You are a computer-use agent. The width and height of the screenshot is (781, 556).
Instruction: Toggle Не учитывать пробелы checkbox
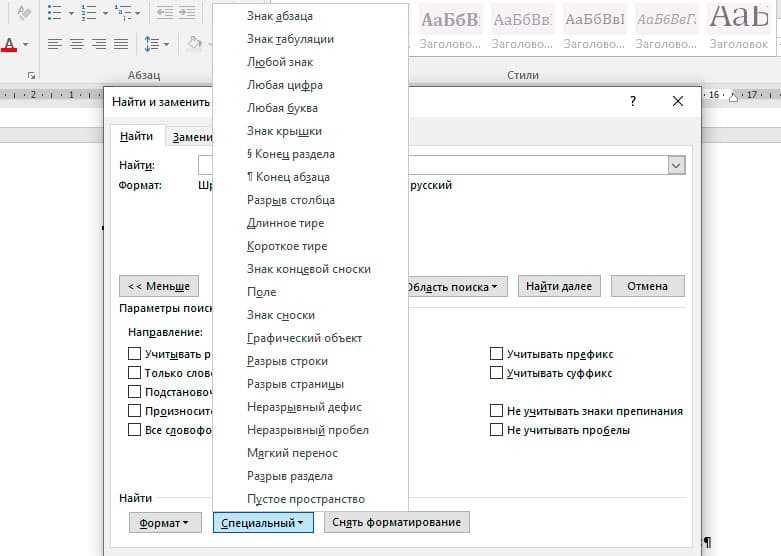click(496, 429)
